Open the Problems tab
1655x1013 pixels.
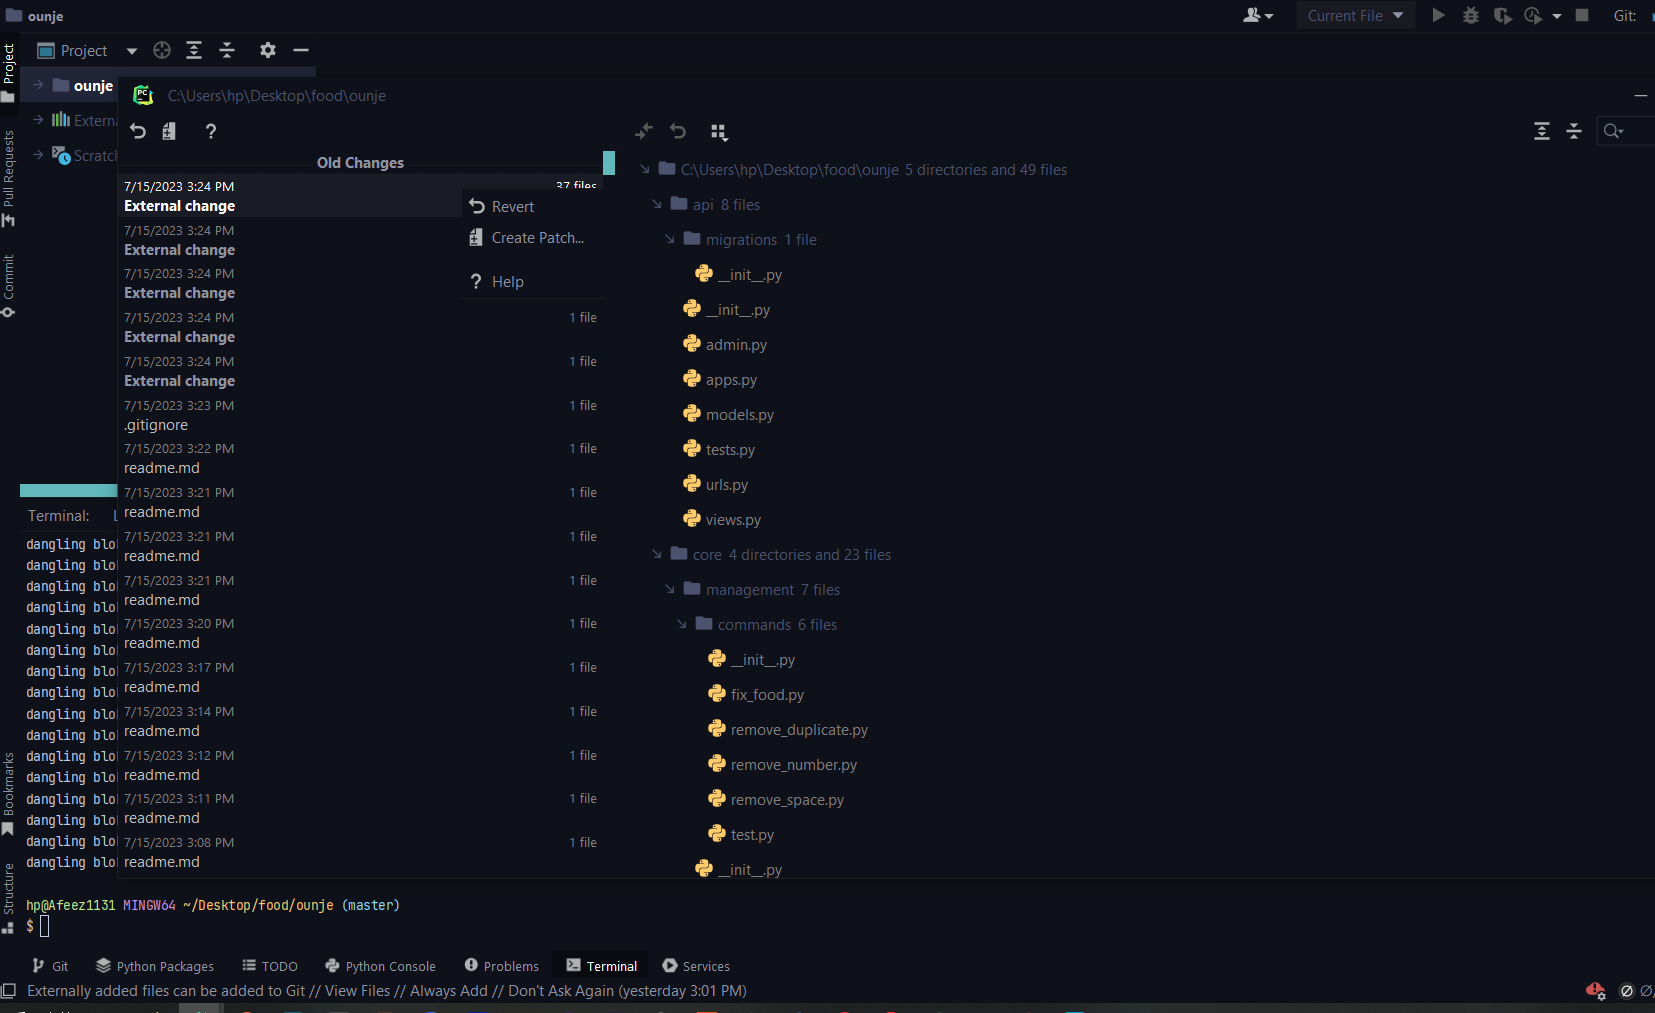(x=502, y=966)
